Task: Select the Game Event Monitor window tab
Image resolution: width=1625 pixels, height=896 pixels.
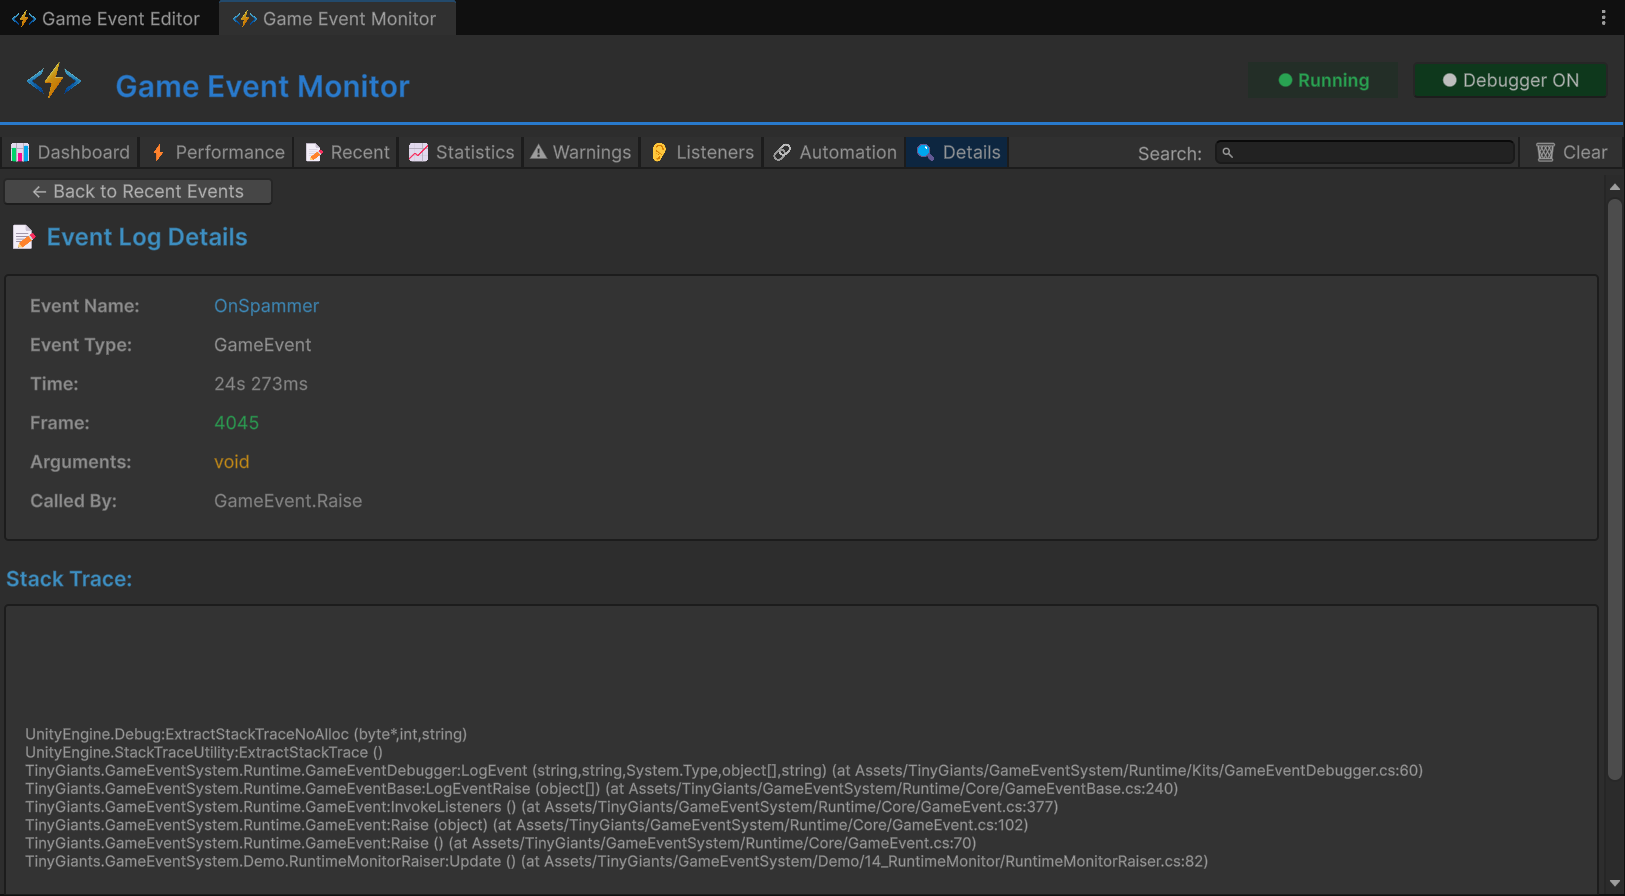Action: (337, 18)
